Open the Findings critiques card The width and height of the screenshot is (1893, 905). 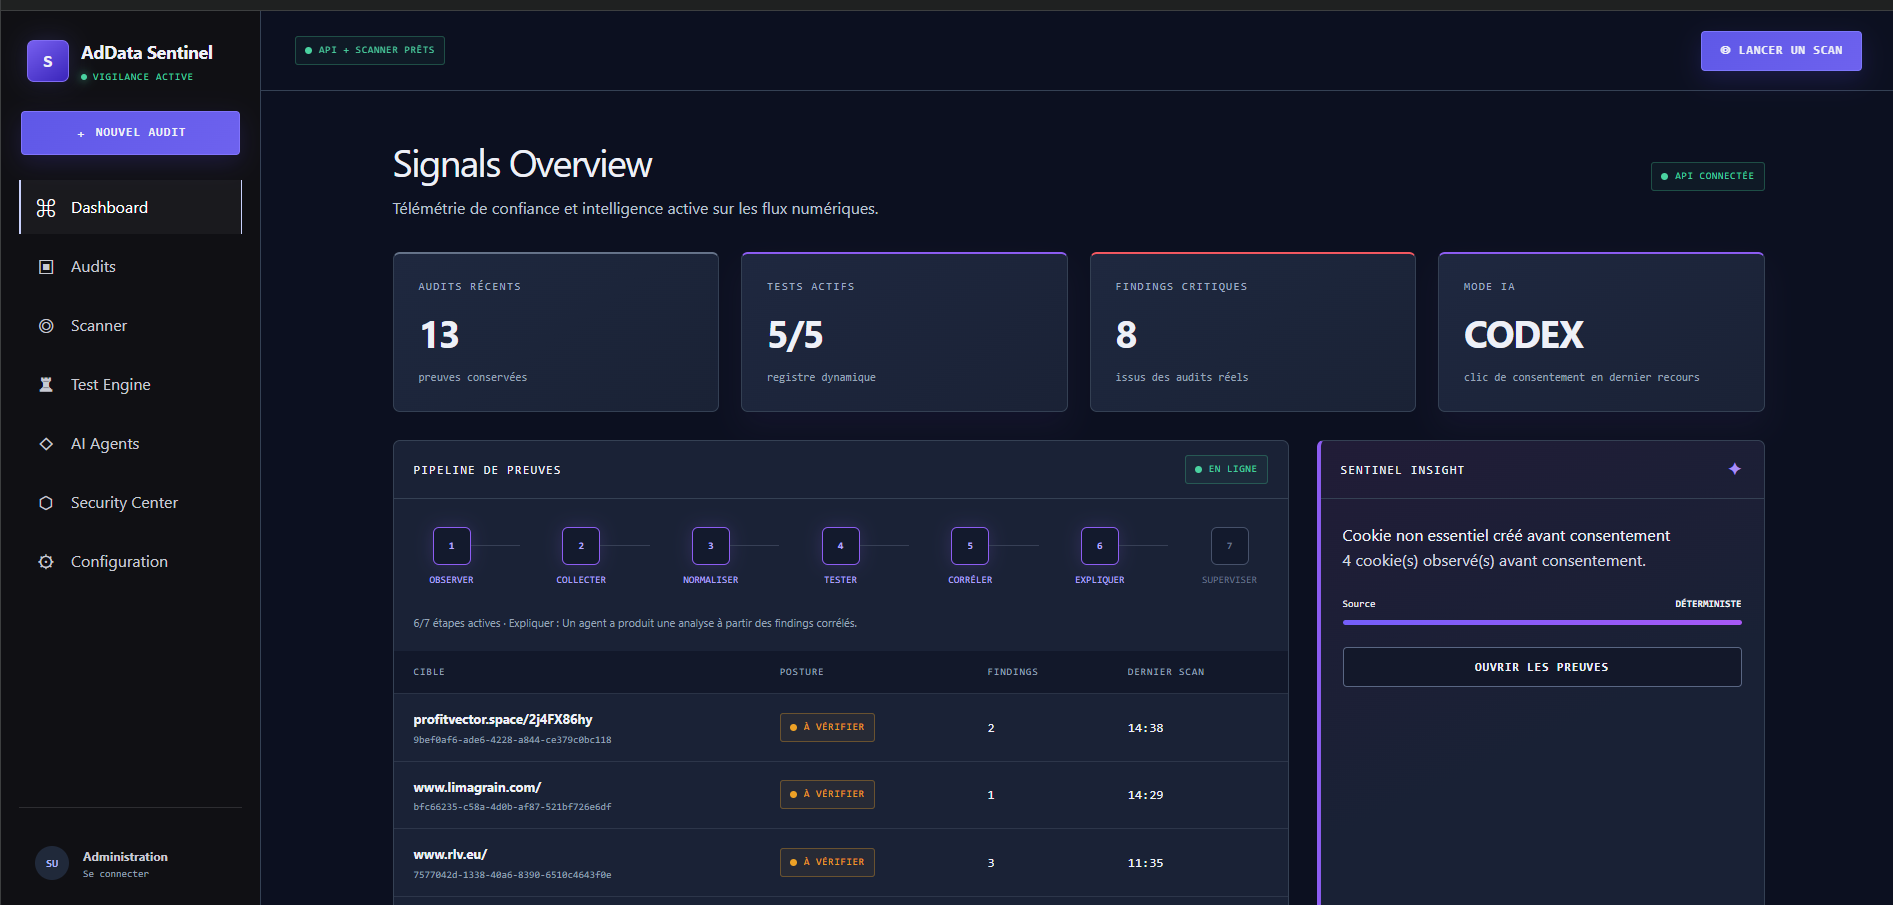[1253, 332]
